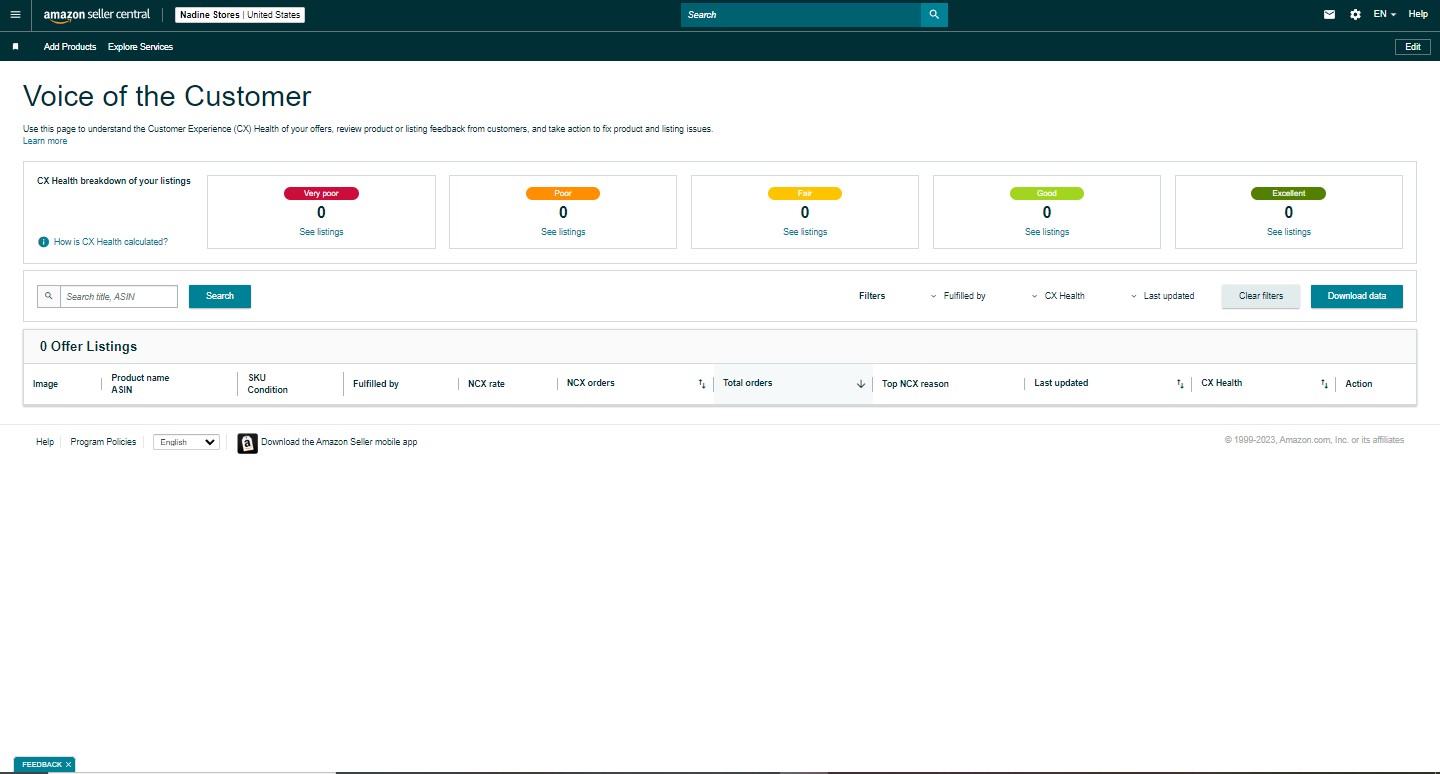The image size is (1440, 774).
Task: Focus the Search title, ASIN field
Action: tap(119, 296)
